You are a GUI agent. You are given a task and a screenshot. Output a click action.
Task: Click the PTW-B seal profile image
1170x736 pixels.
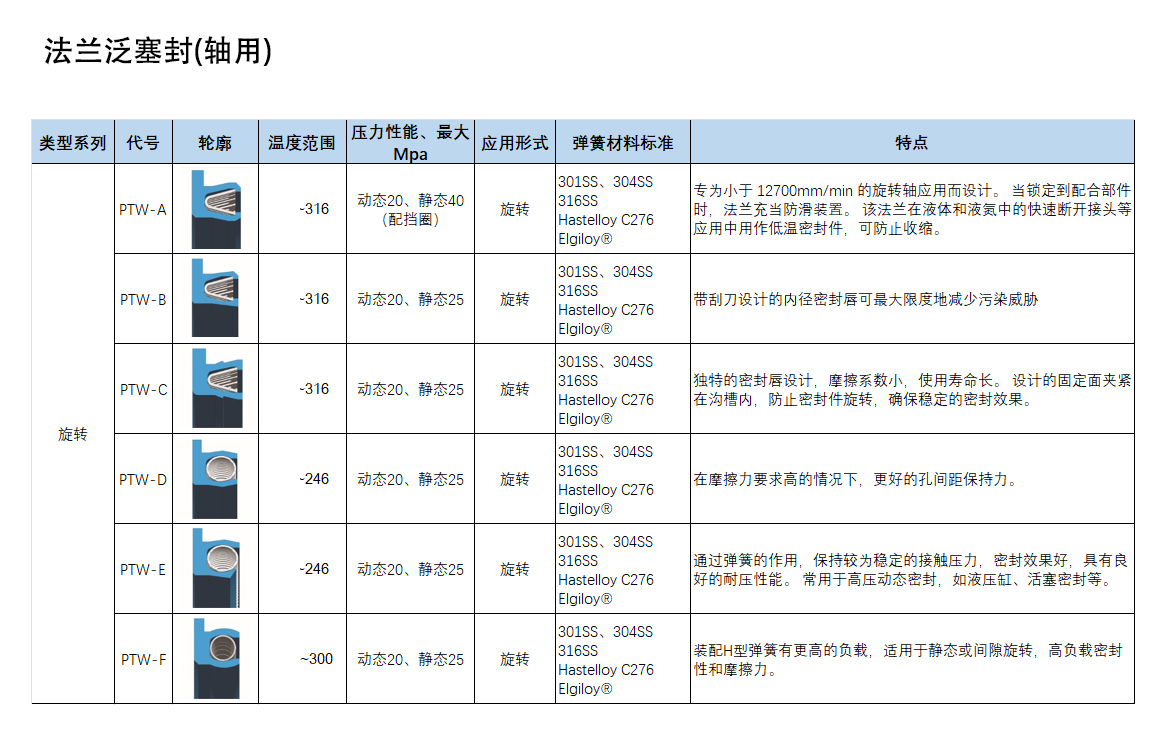pyautogui.click(x=216, y=298)
